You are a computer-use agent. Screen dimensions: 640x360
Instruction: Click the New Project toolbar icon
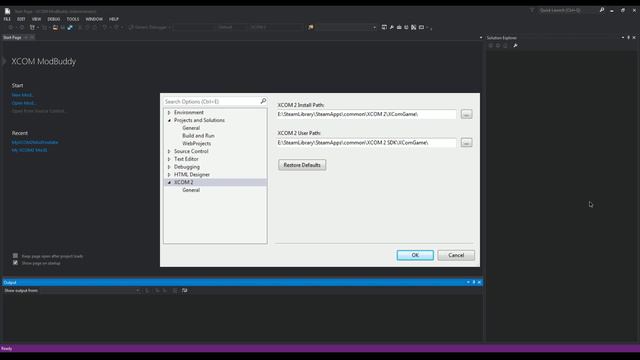click(x=32, y=27)
